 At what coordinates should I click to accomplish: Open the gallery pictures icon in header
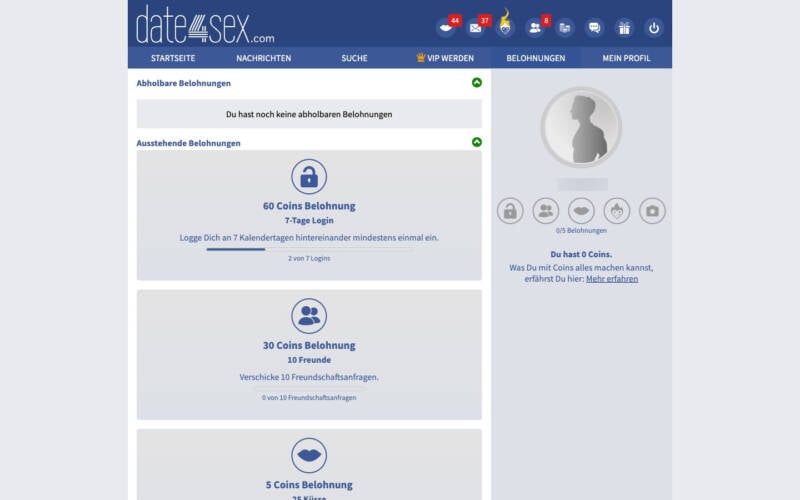tap(565, 28)
